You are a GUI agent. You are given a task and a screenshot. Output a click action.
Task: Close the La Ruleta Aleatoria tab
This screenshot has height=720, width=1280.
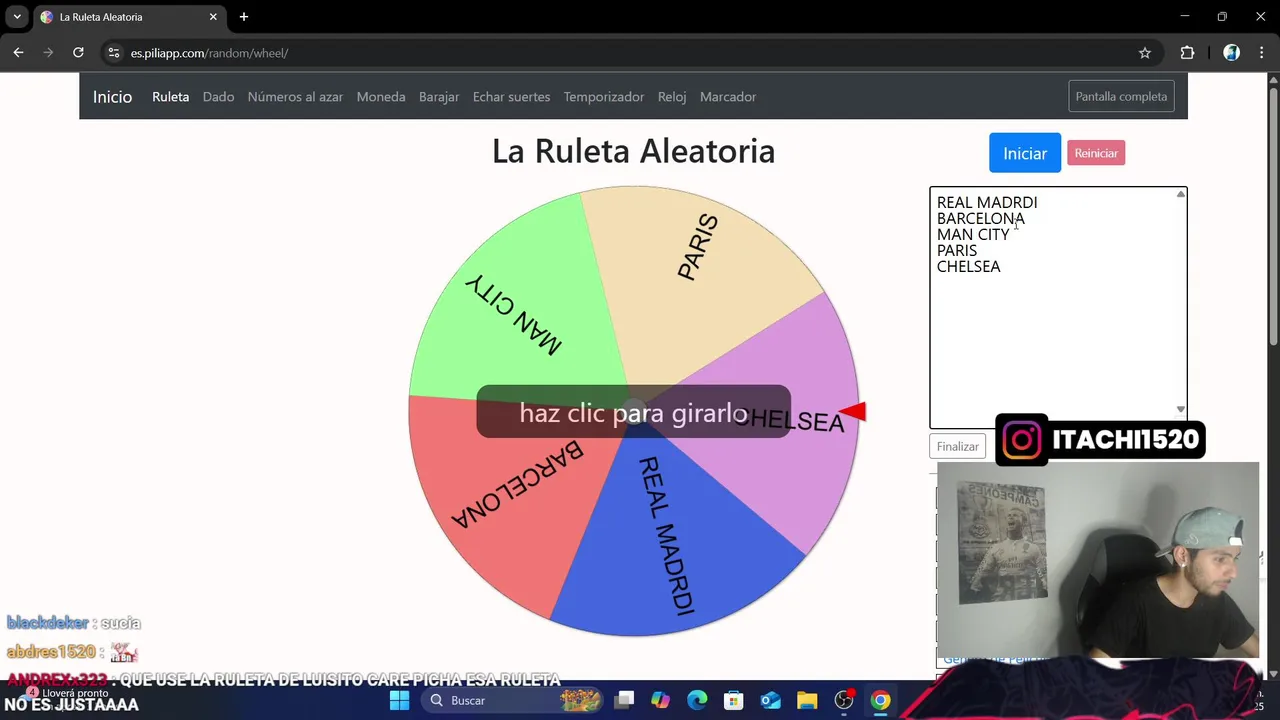tap(213, 17)
